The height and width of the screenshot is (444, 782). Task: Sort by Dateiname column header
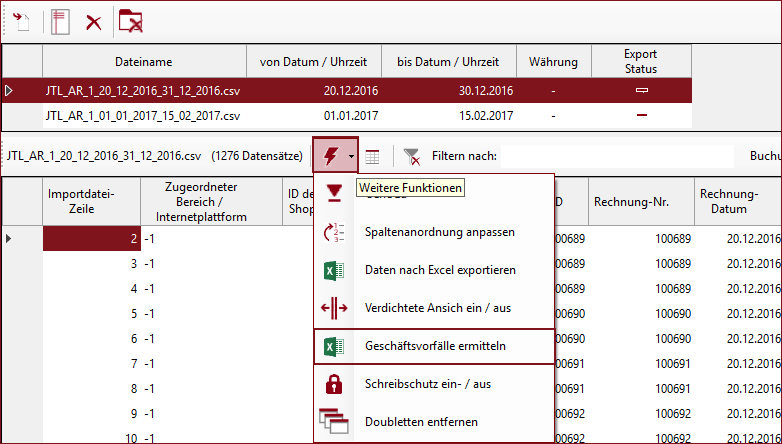tap(144, 61)
